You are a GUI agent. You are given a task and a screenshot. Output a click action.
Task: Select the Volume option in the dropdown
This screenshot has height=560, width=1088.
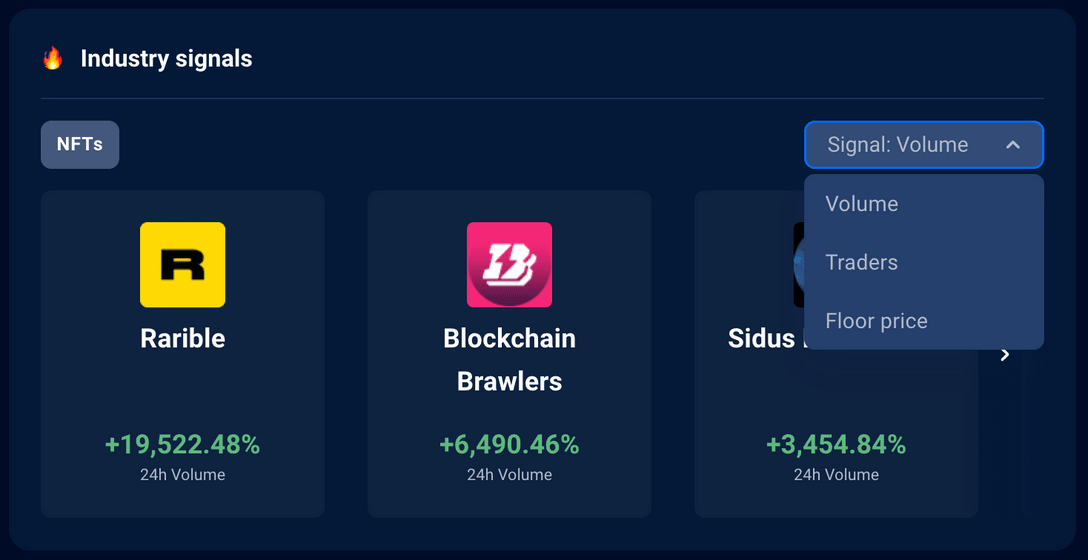[x=862, y=204]
